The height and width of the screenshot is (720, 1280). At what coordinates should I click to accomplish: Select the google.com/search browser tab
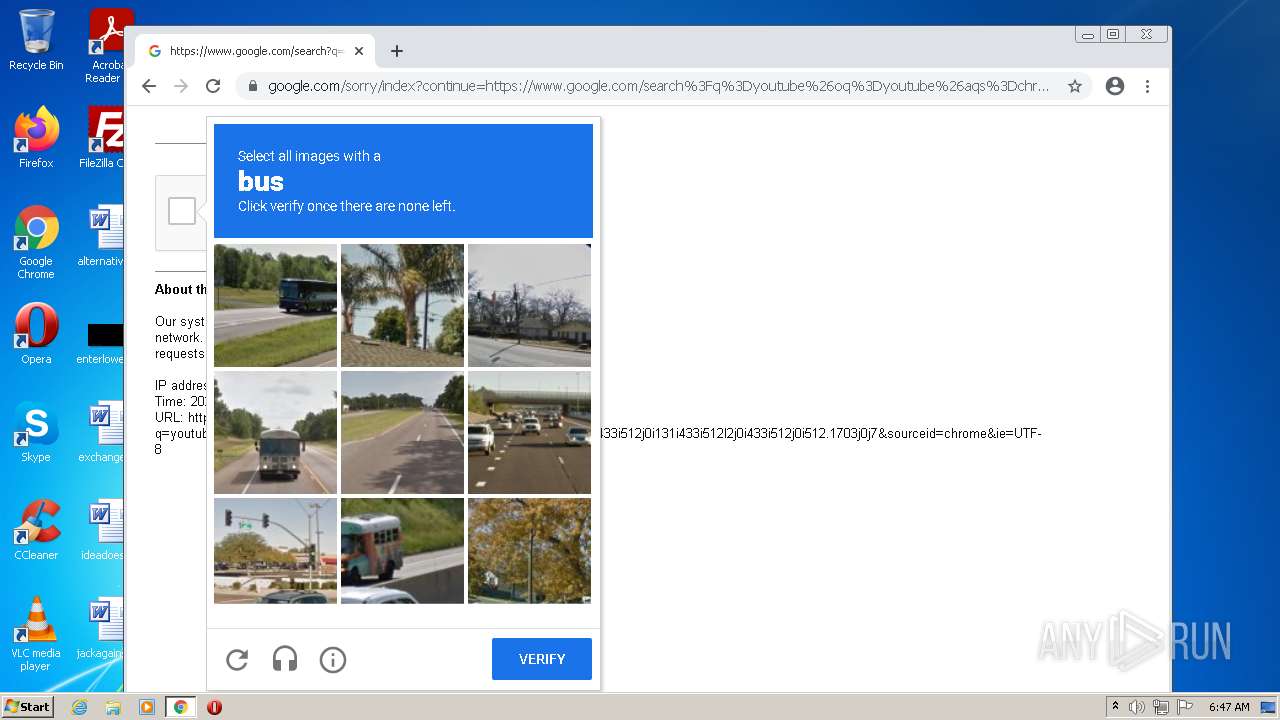click(x=255, y=51)
